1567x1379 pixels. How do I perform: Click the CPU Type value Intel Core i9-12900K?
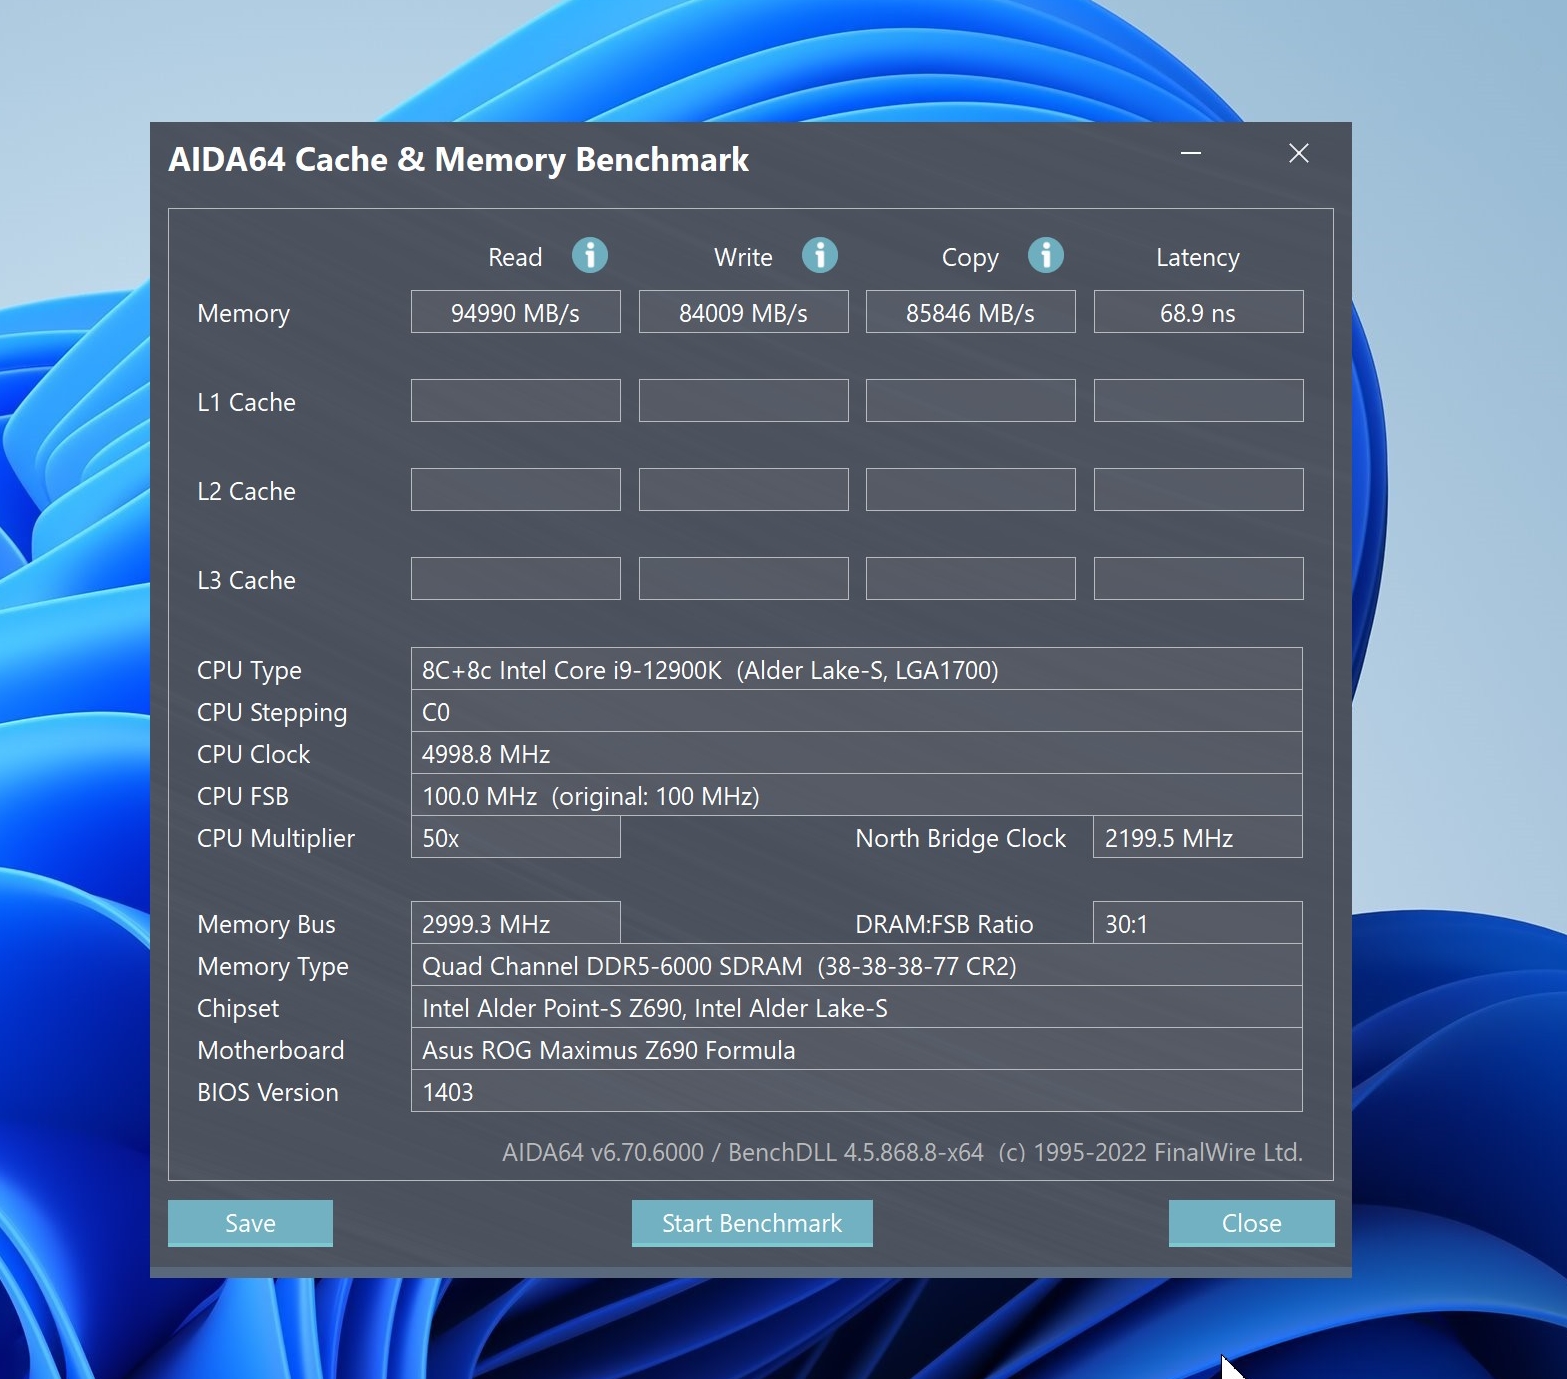pos(856,669)
